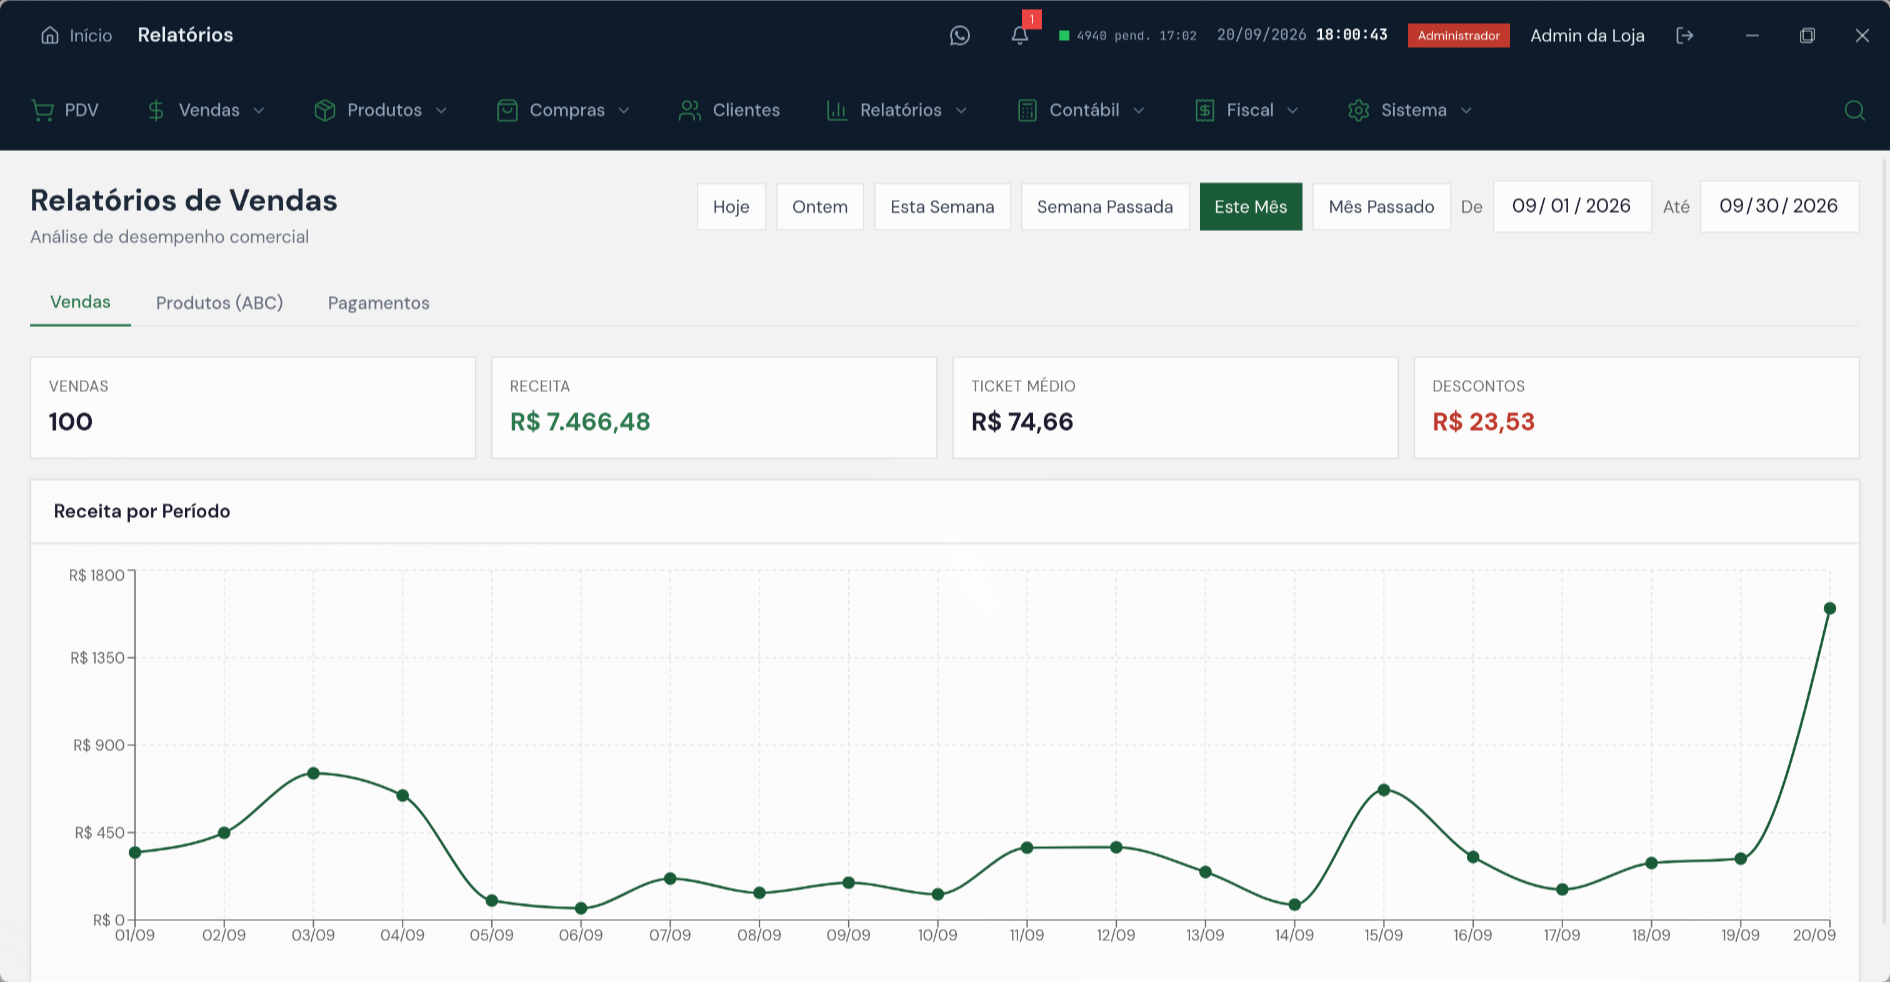Expand the Fiscal menu chevron
The height and width of the screenshot is (982, 1890).
coord(1292,110)
